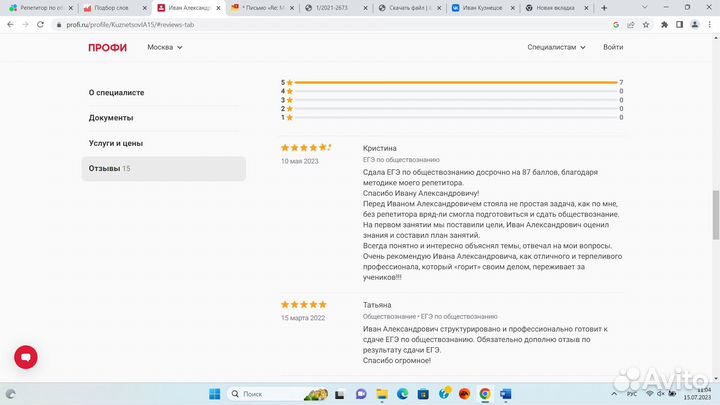The width and height of the screenshot is (720, 405).
Task: Click the Google icon in the address bar
Action: [616, 25]
